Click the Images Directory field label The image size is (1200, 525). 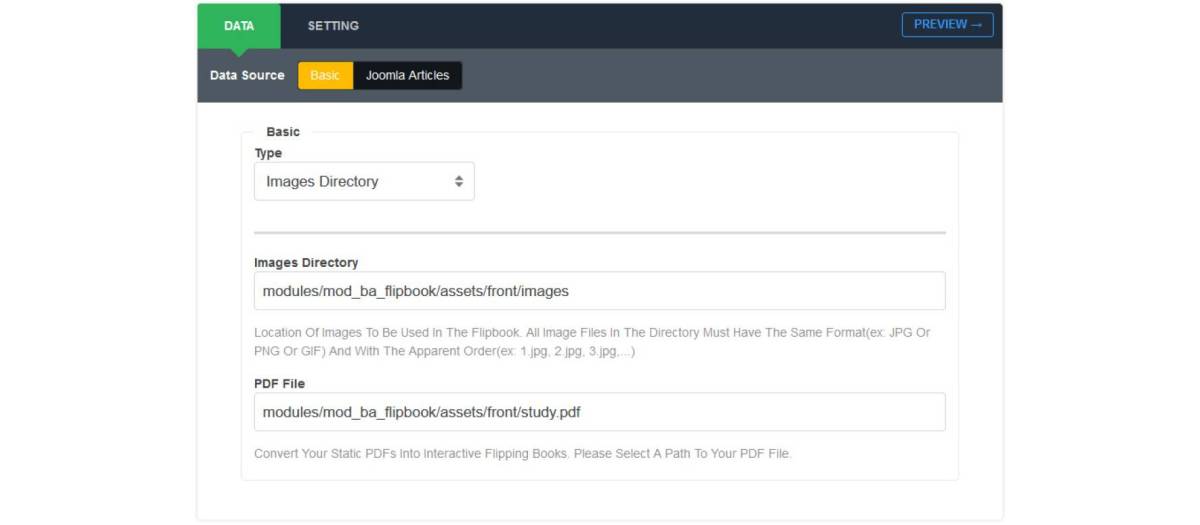[x=306, y=263]
